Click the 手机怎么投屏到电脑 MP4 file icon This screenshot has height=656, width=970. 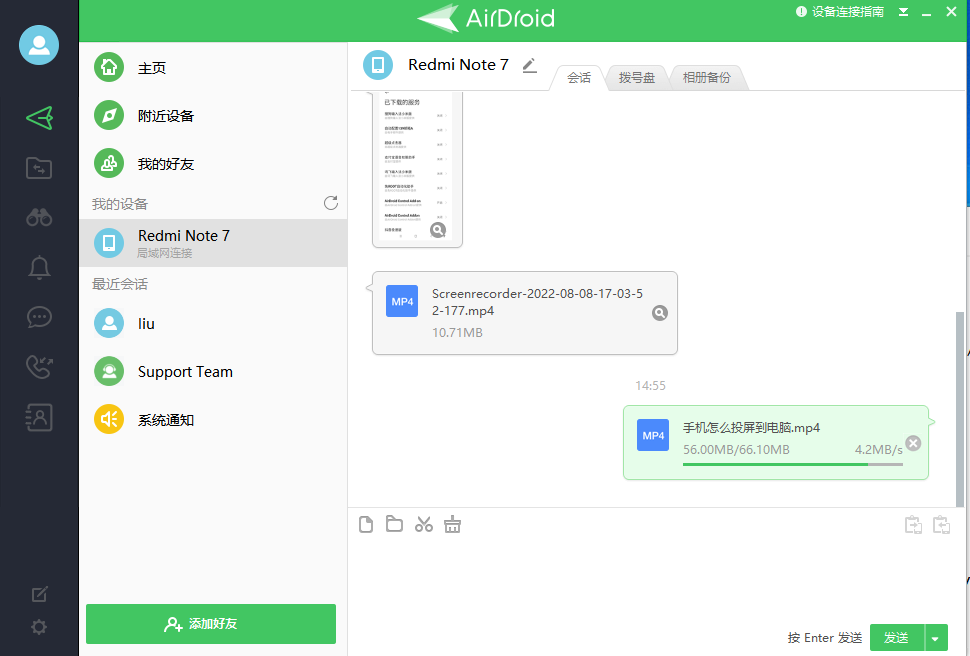653,435
